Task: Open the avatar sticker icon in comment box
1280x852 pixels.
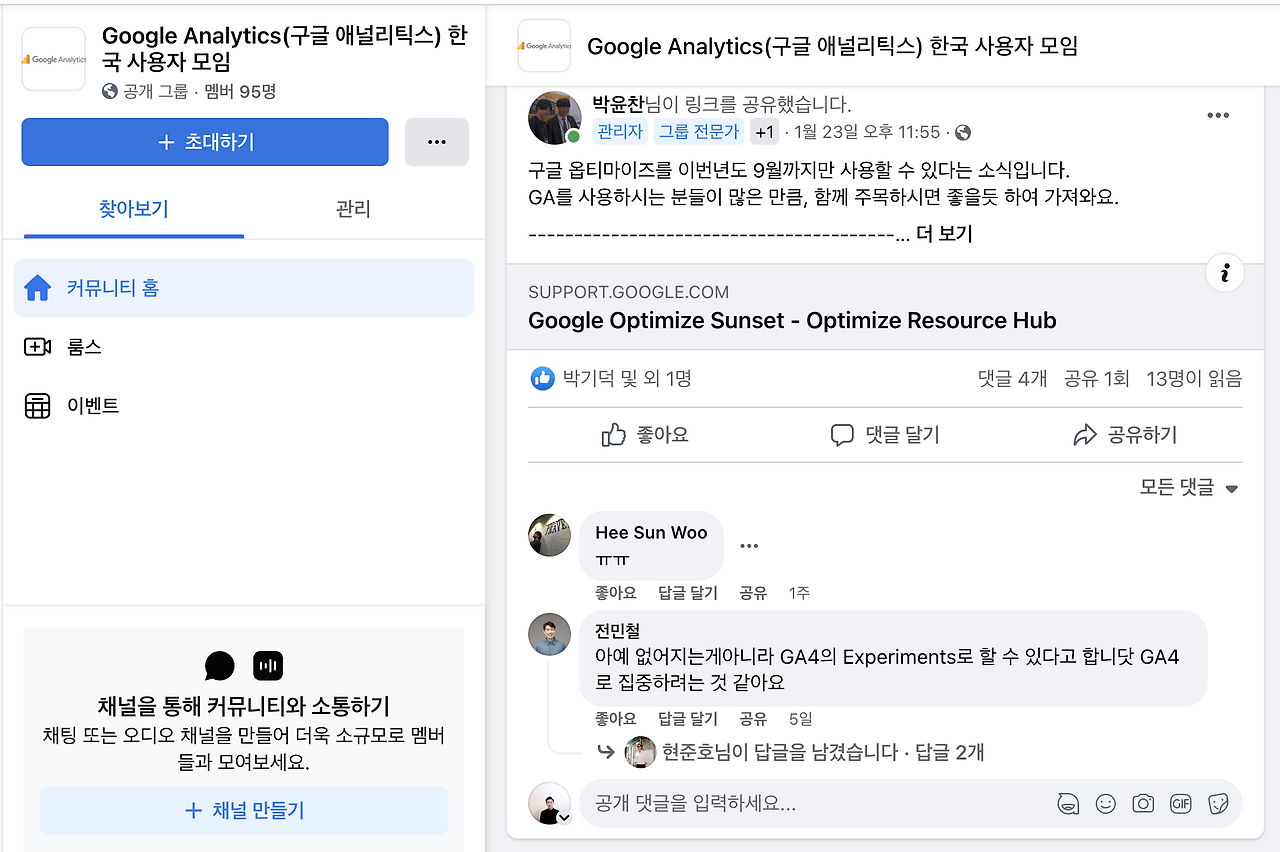Action: pos(1068,803)
